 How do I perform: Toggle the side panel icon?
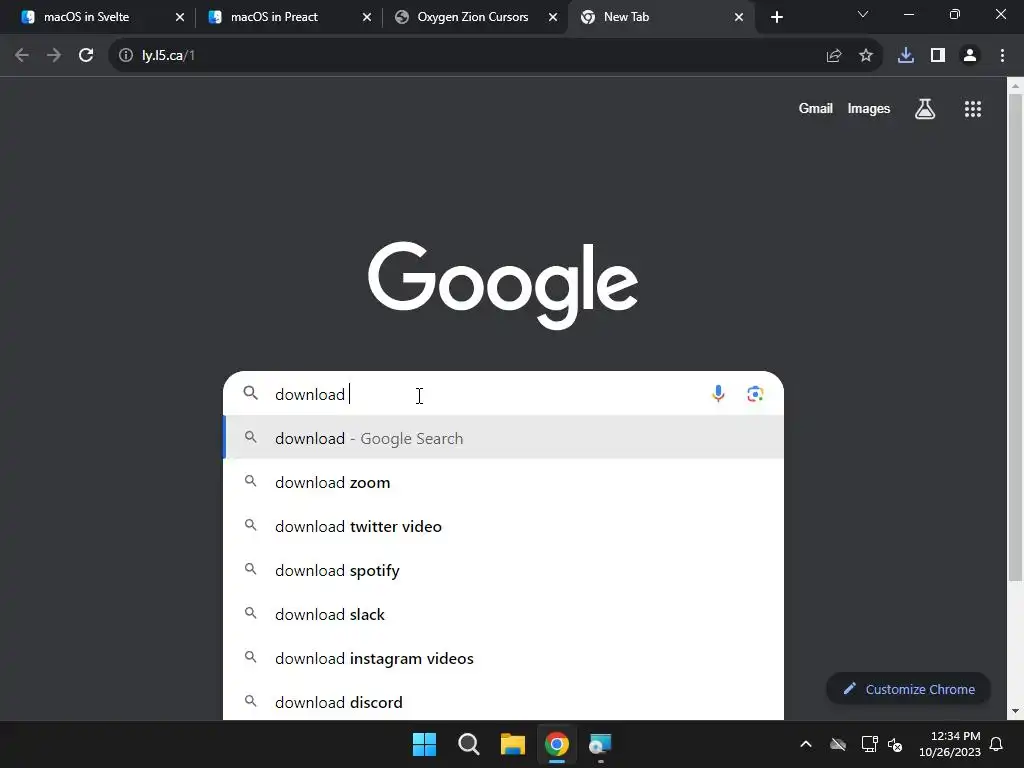938,56
